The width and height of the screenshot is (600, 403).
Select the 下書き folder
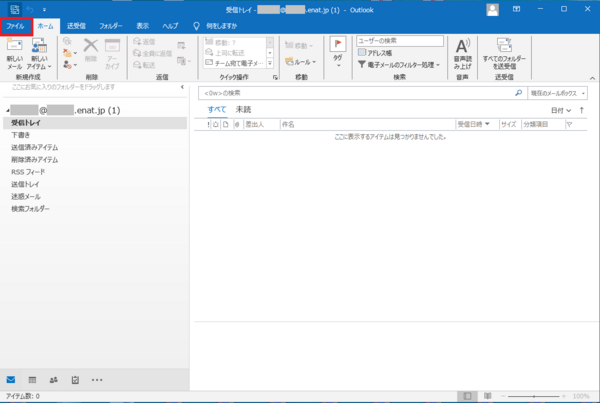[x=21, y=134]
